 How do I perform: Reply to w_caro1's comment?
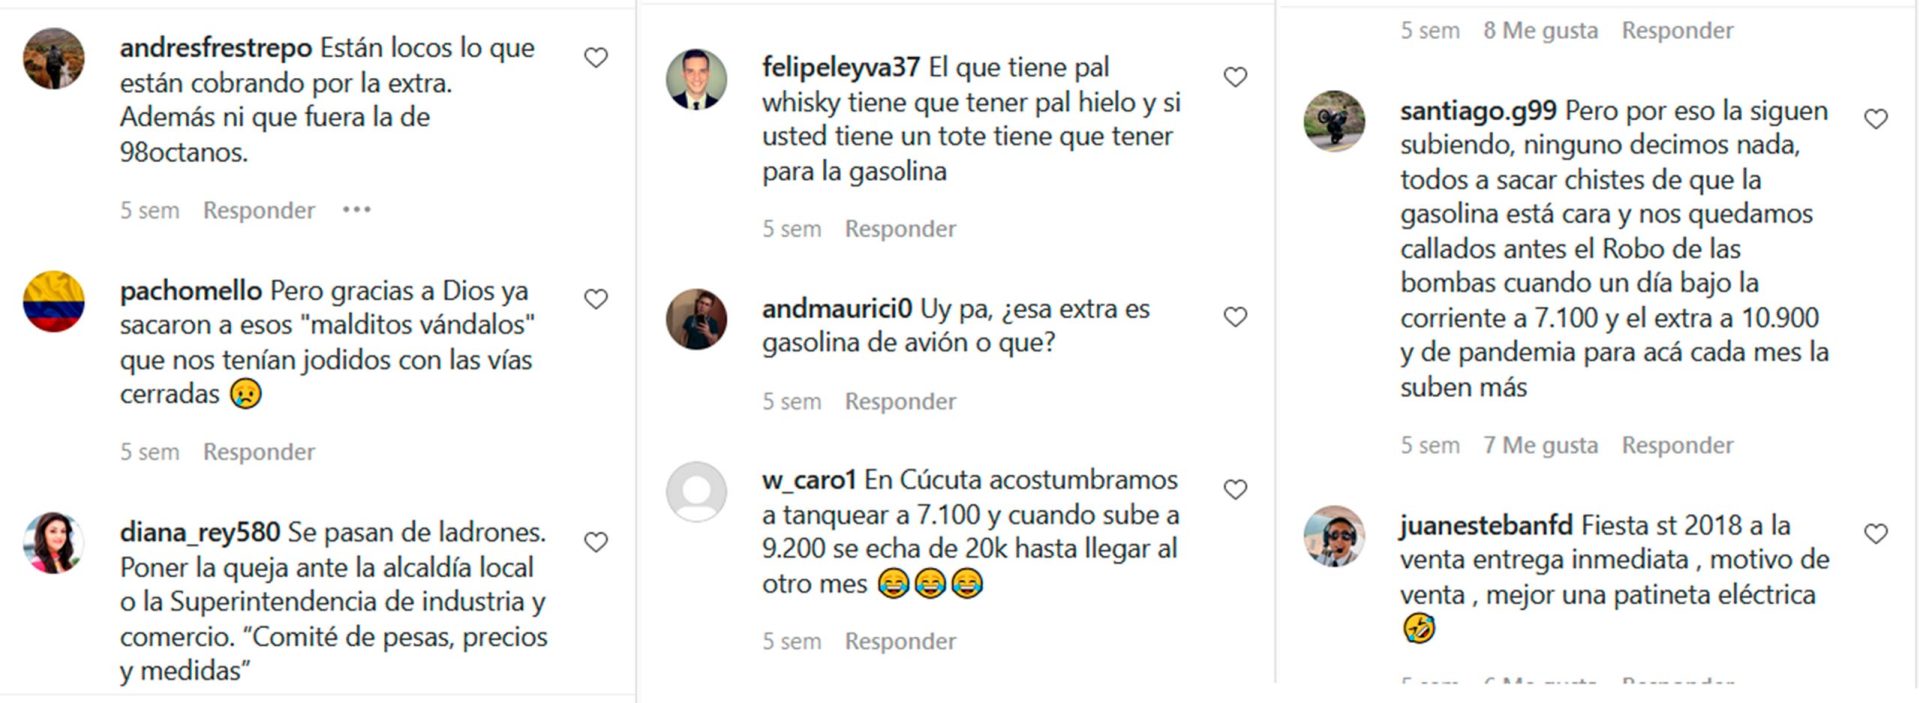tap(900, 641)
